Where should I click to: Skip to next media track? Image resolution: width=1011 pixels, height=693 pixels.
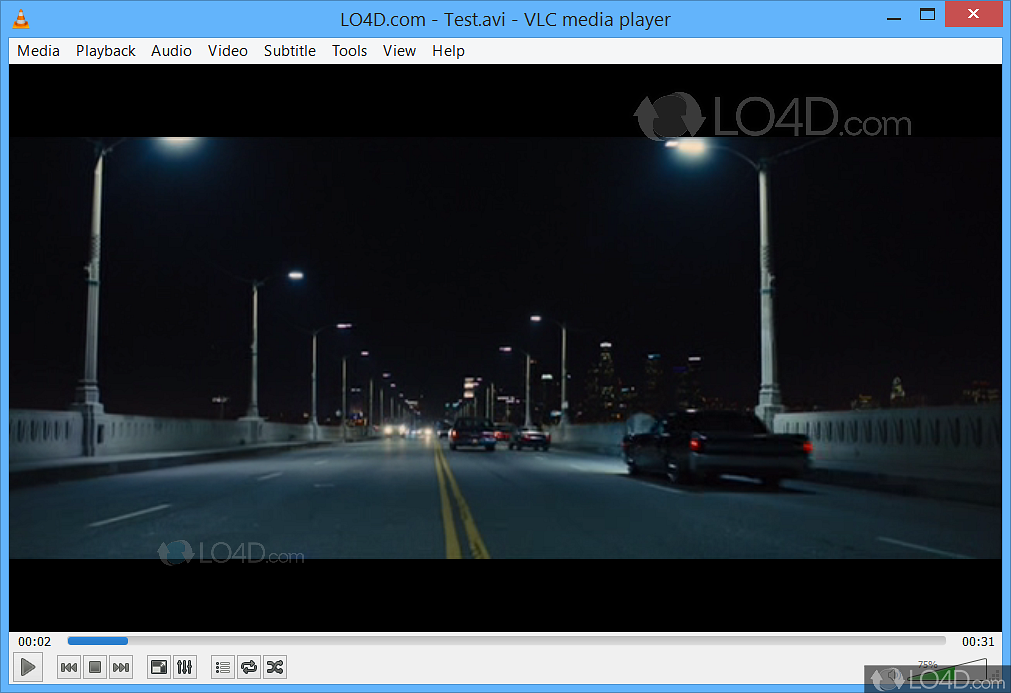(x=121, y=667)
